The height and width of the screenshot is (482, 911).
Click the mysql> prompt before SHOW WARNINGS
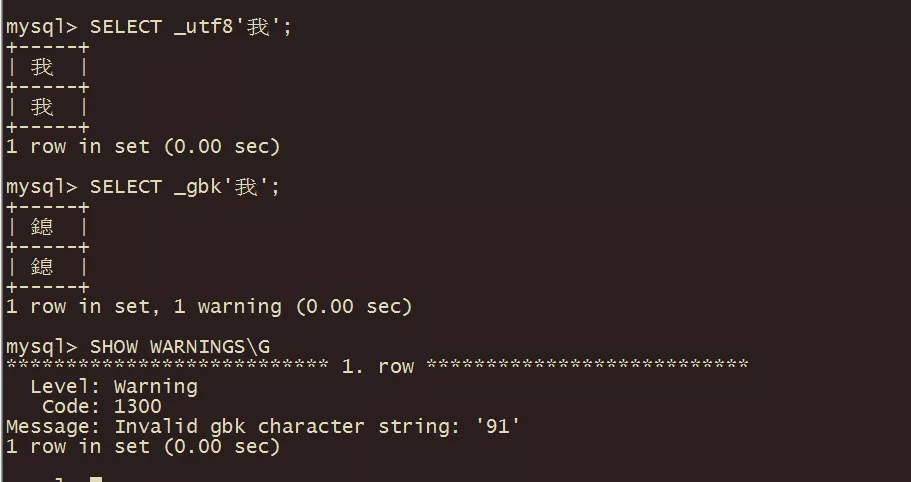pos(42,346)
